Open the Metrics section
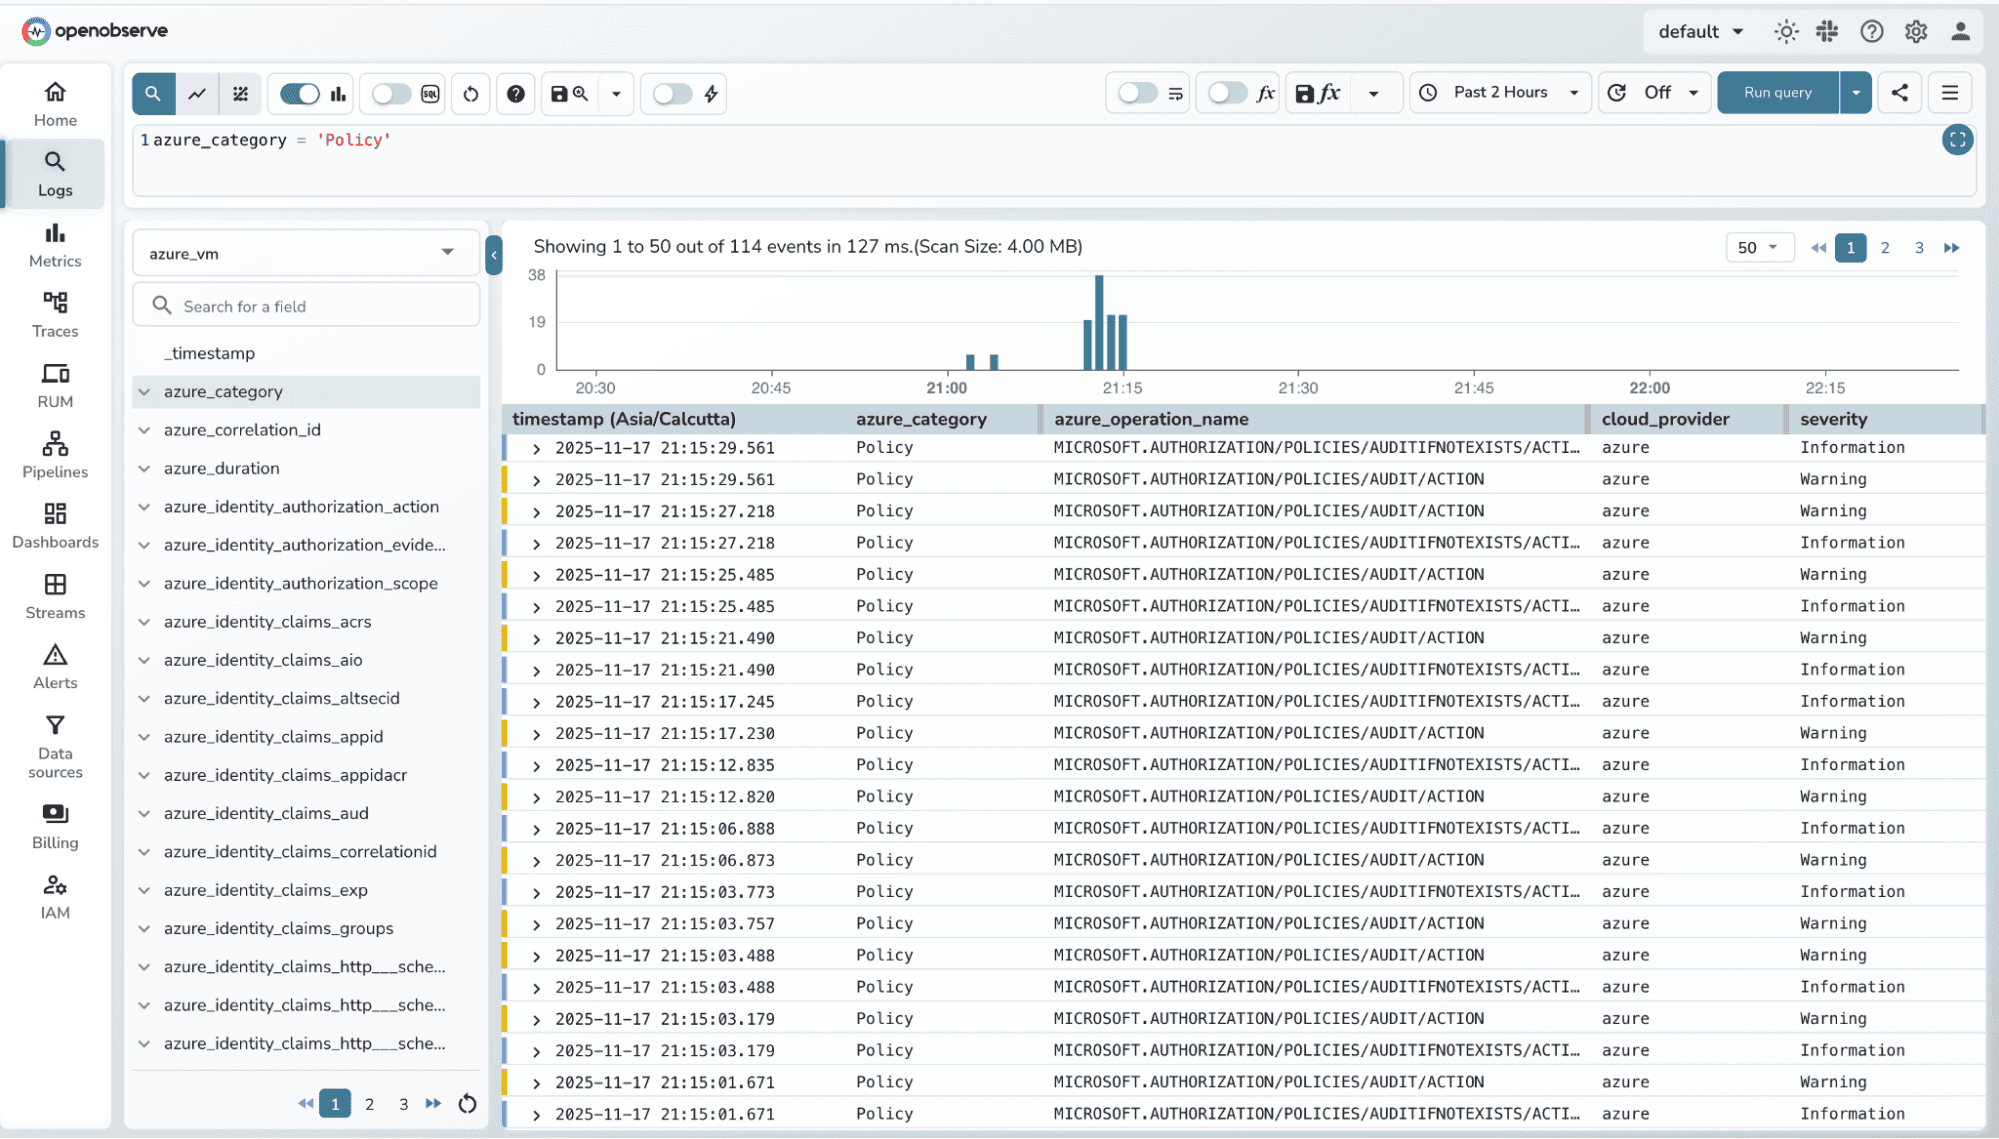The width and height of the screenshot is (1999, 1139). coord(54,243)
